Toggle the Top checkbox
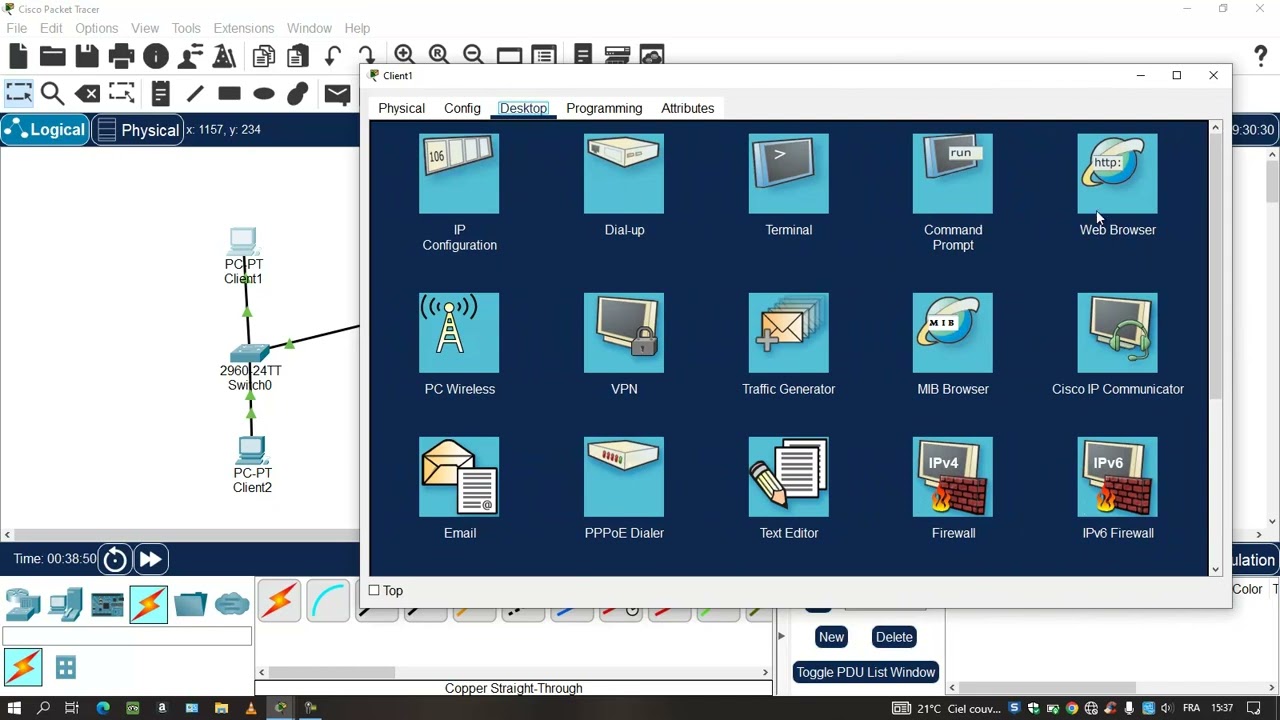 tap(374, 591)
